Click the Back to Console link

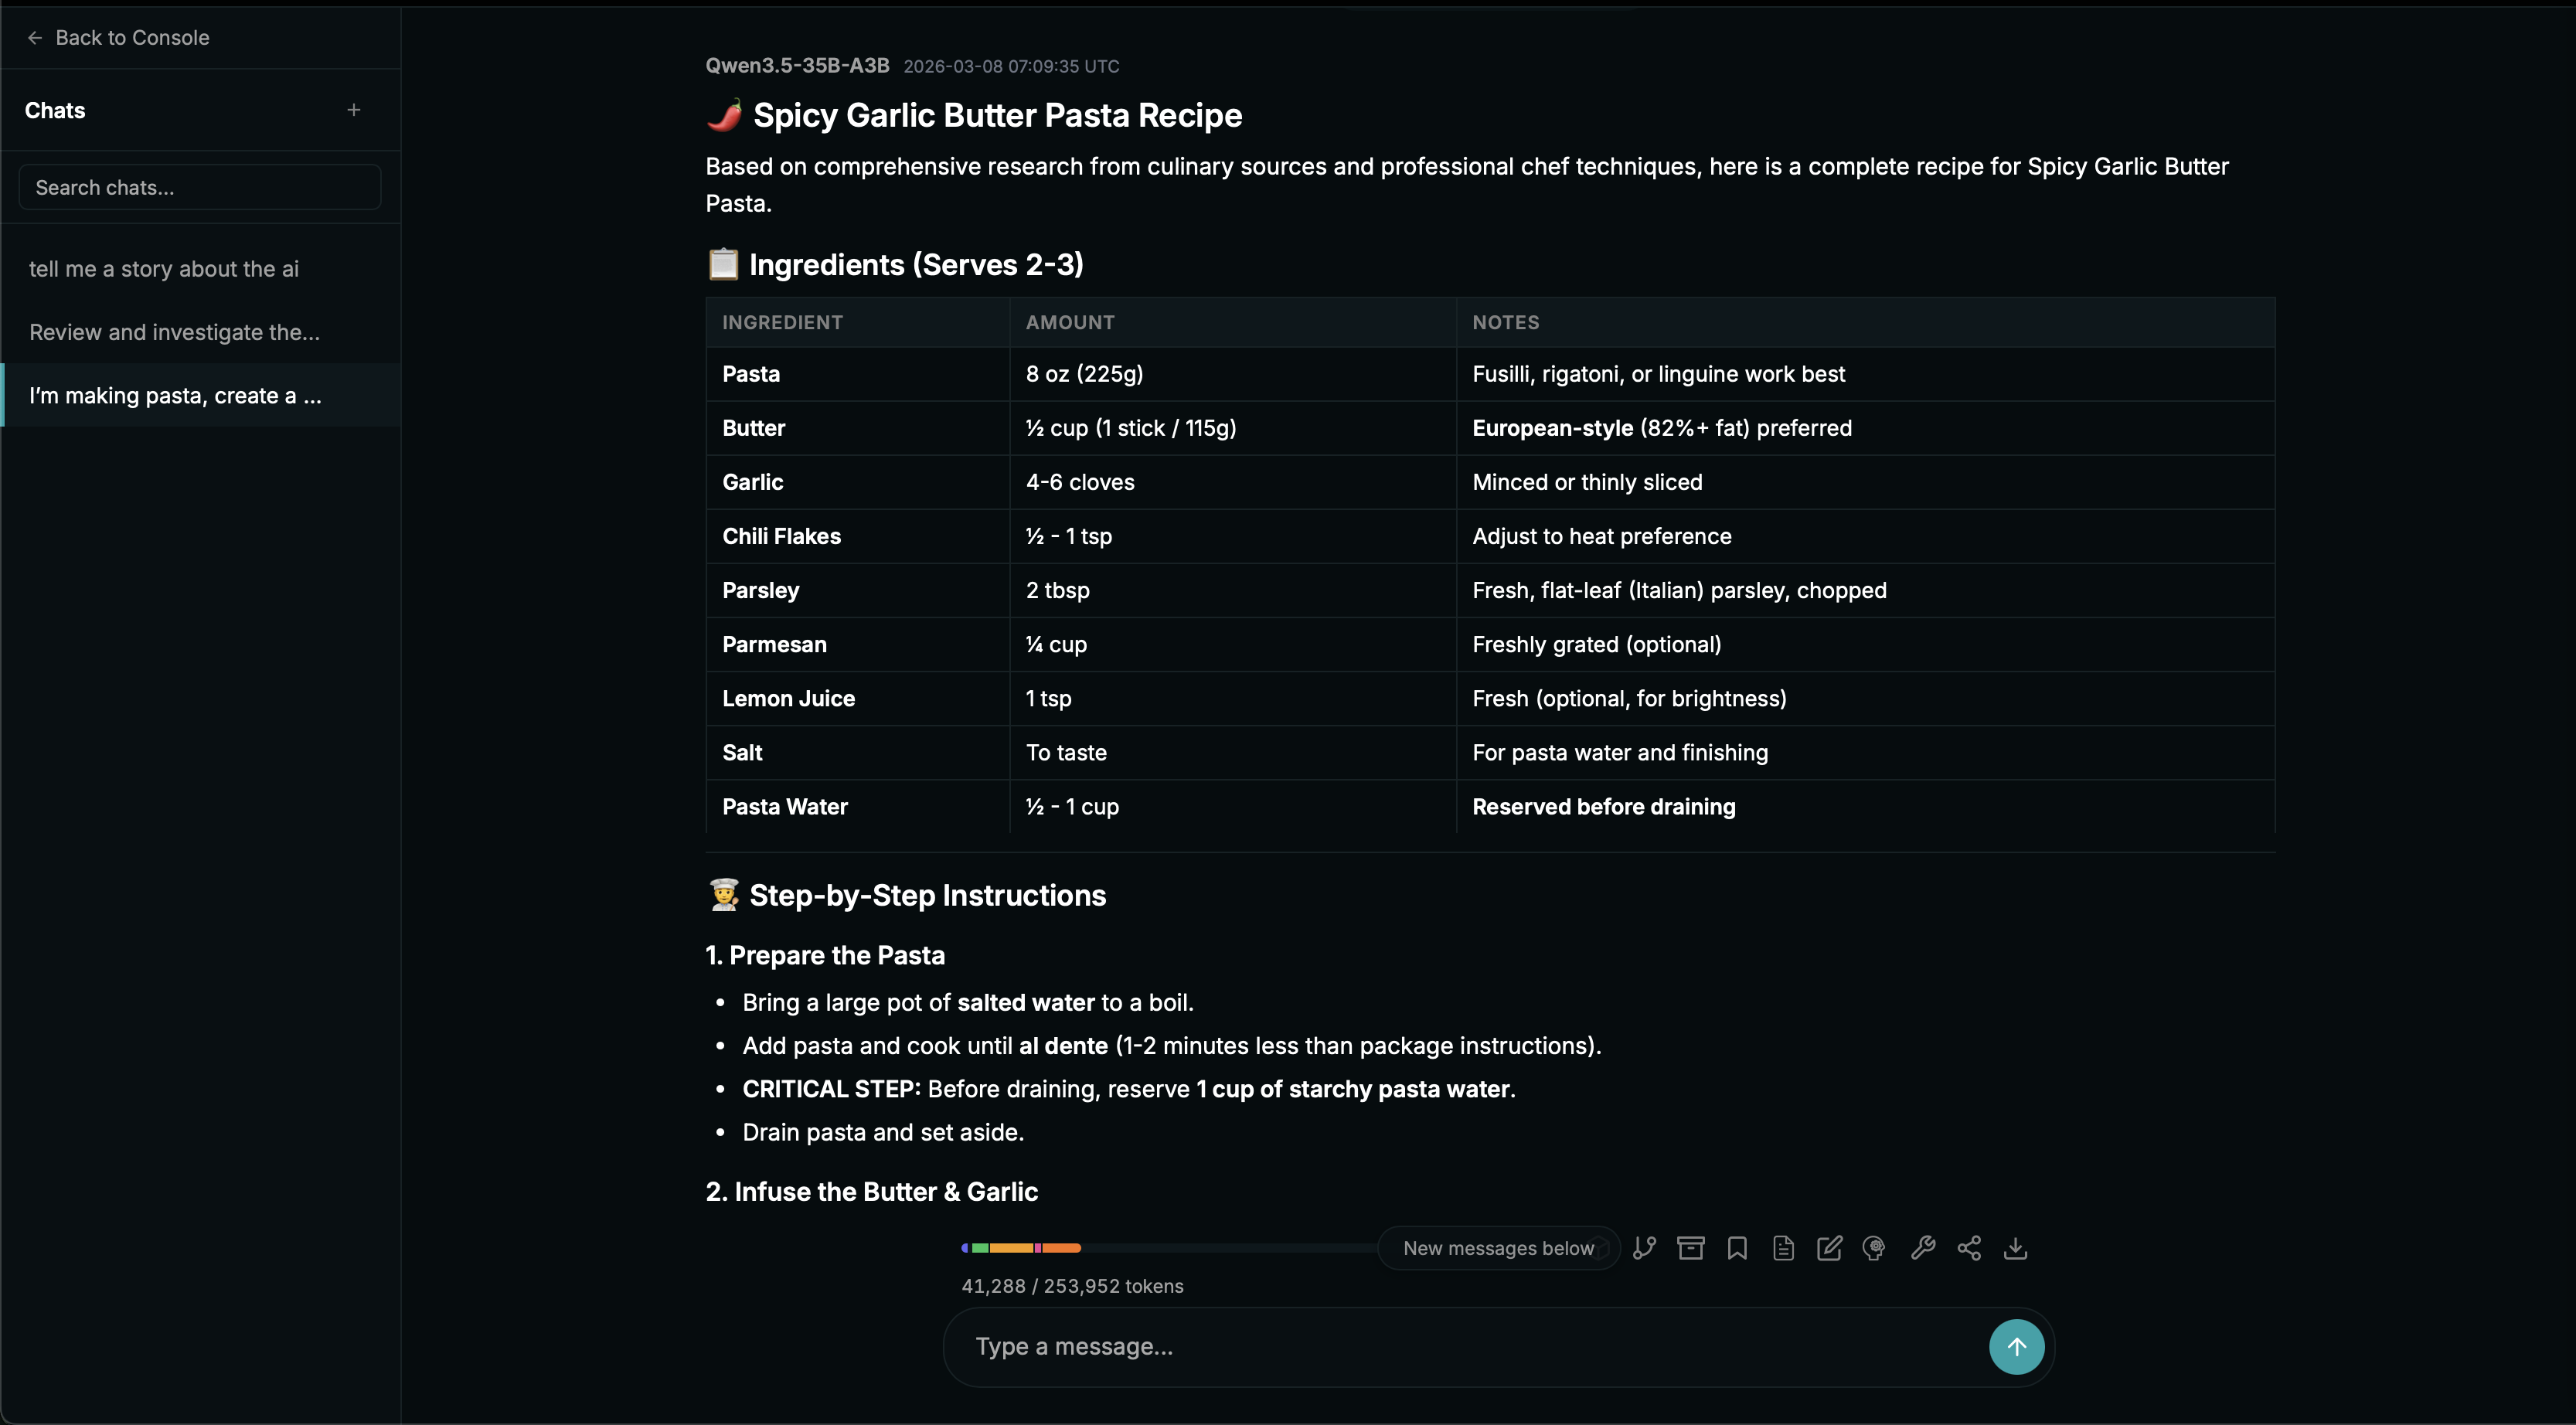[117, 37]
